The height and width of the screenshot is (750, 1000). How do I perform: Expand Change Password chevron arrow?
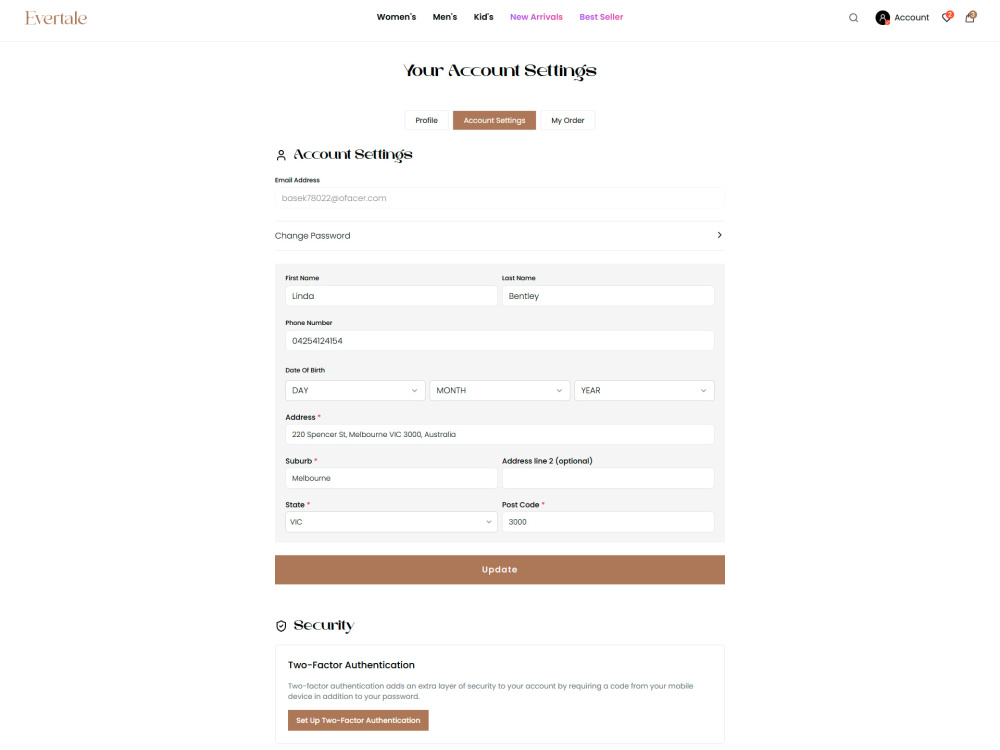[x=719, y=235]
